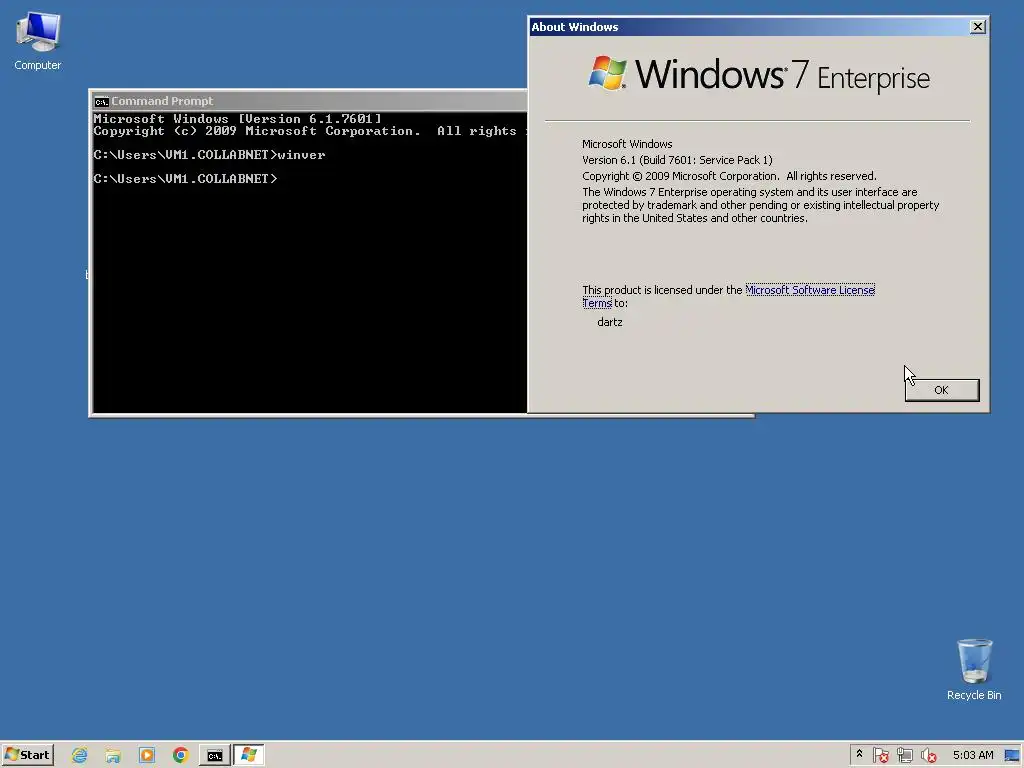The height and width of the screenshot is (768, 1024).
Task: Open Google Chrome from taskbar
Action: pyautogui.click(x=181, y=755)
